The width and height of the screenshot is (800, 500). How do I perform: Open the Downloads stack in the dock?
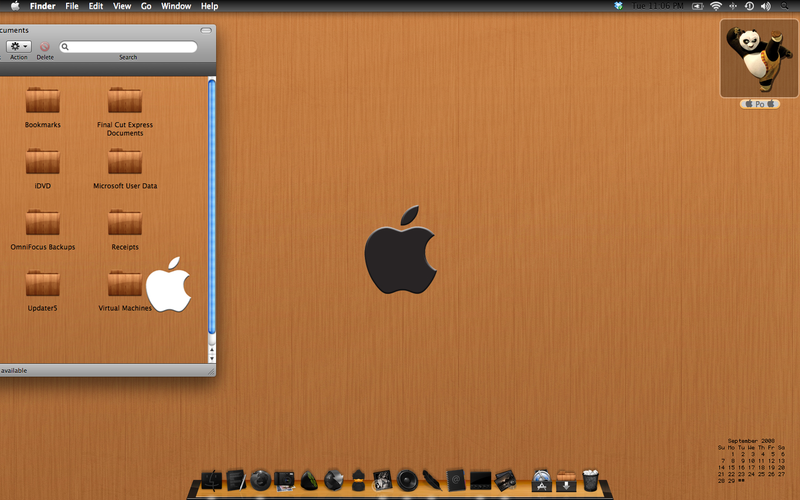pos(566,481)
